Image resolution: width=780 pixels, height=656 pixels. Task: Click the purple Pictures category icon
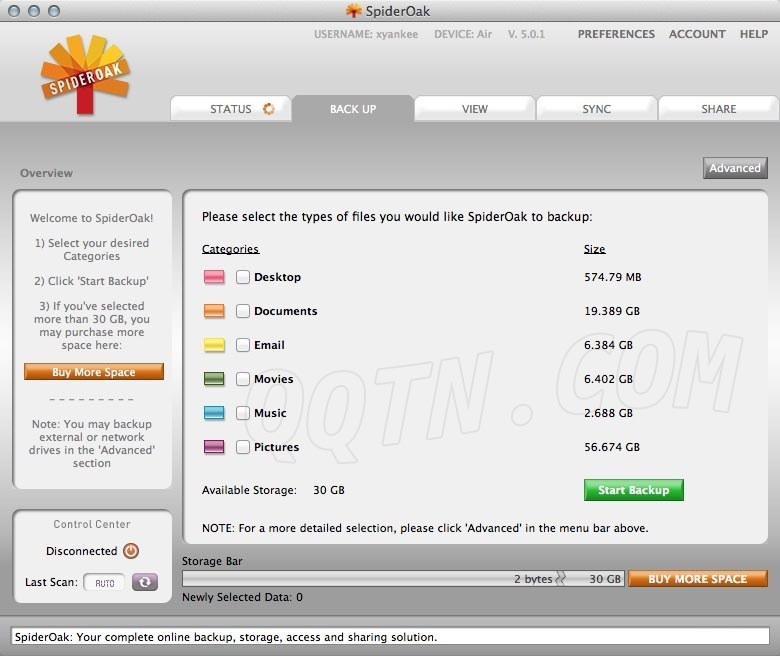click(214, 447)
